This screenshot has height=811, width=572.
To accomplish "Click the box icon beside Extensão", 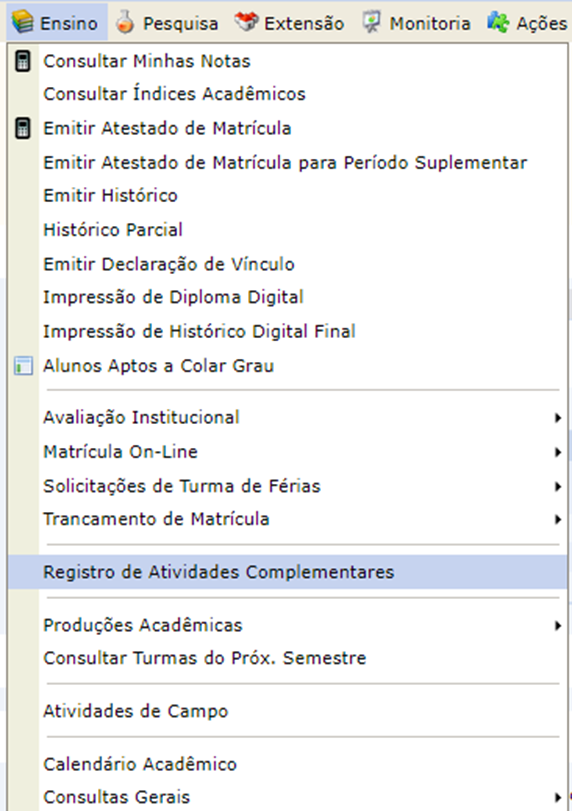I will click(x=246, y=22).
